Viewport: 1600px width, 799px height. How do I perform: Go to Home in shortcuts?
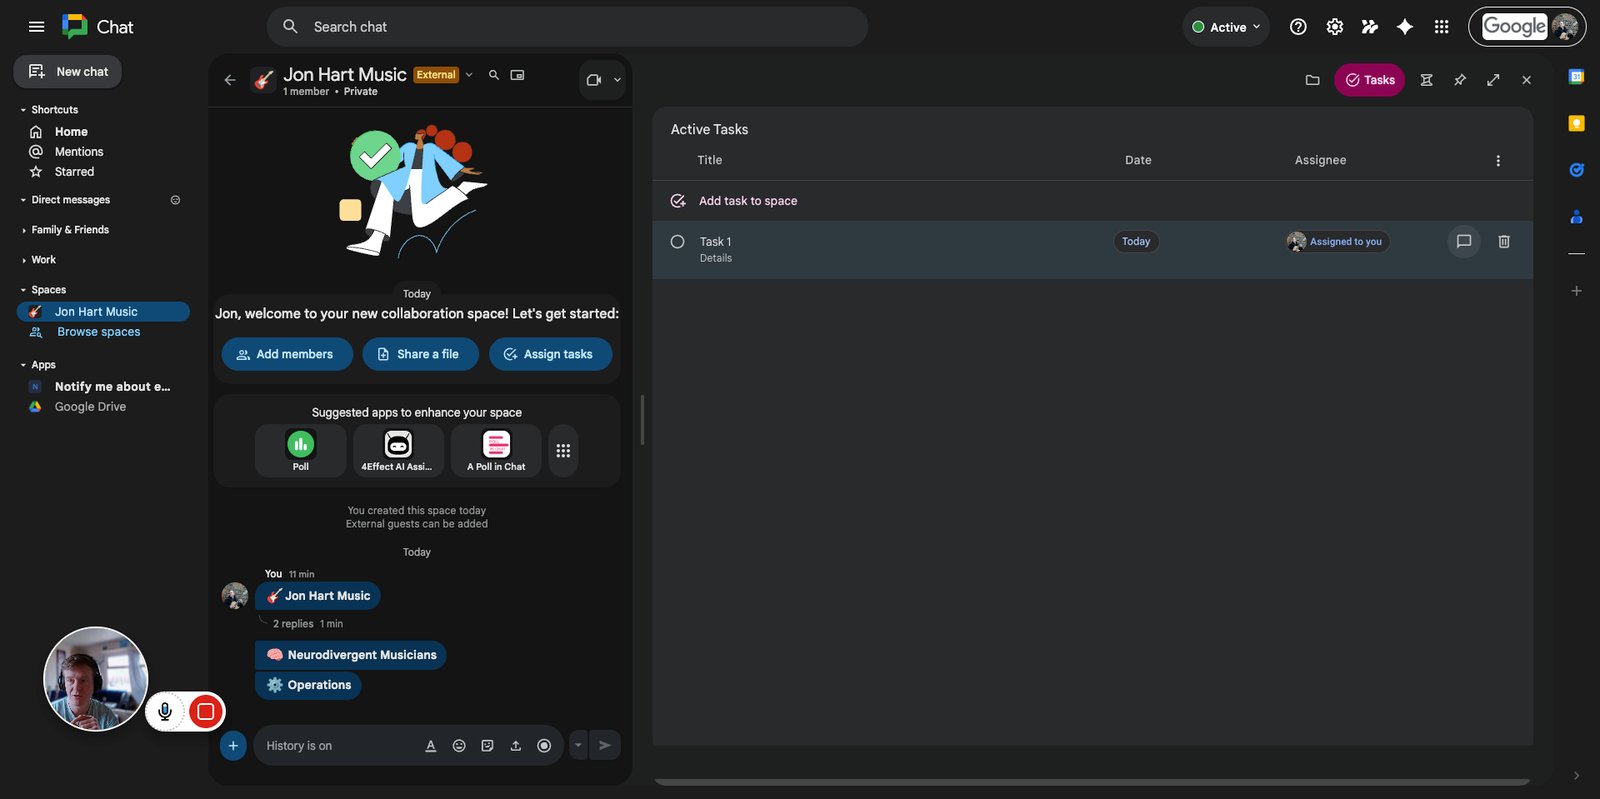71,132
